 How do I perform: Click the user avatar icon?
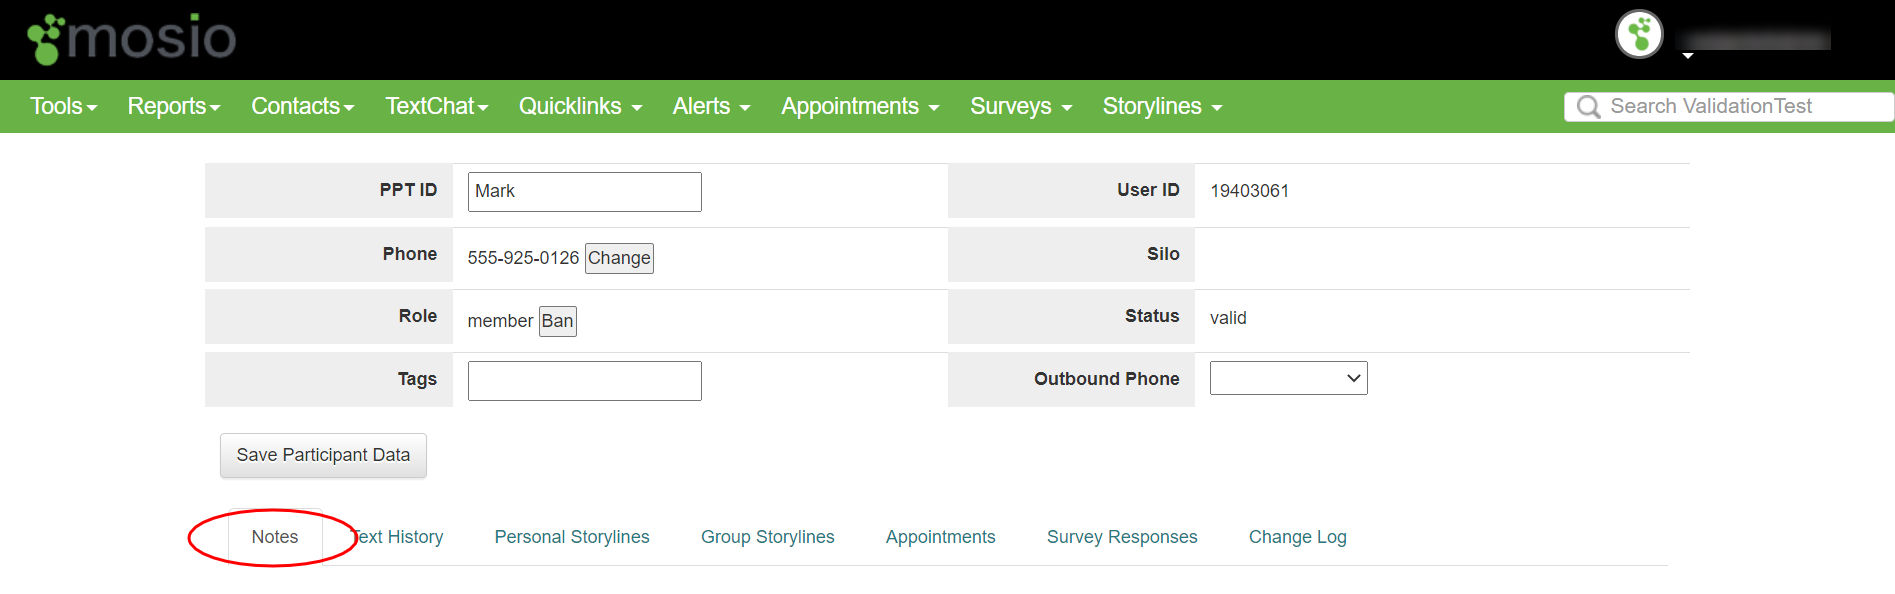point(1638,35)
